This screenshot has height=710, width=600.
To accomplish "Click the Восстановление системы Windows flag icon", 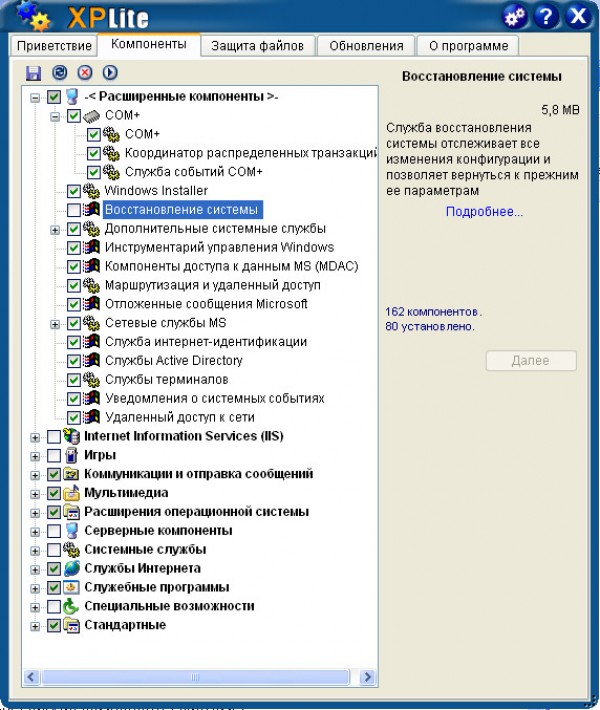I will [x=91, y=209].
